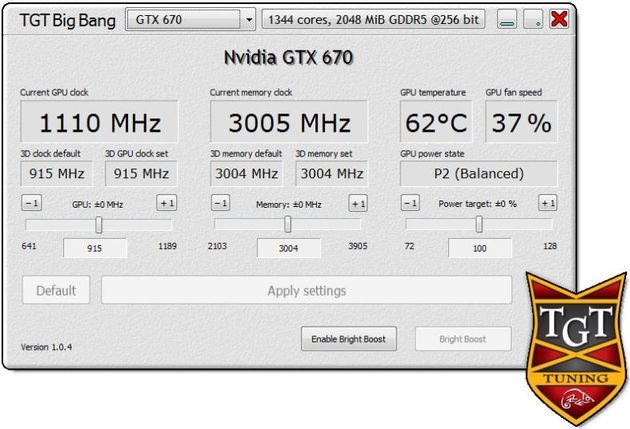Click the 'Memory: ±0 MHz' offset label
Screen dimensions: 630x429
tap(289, 204)
